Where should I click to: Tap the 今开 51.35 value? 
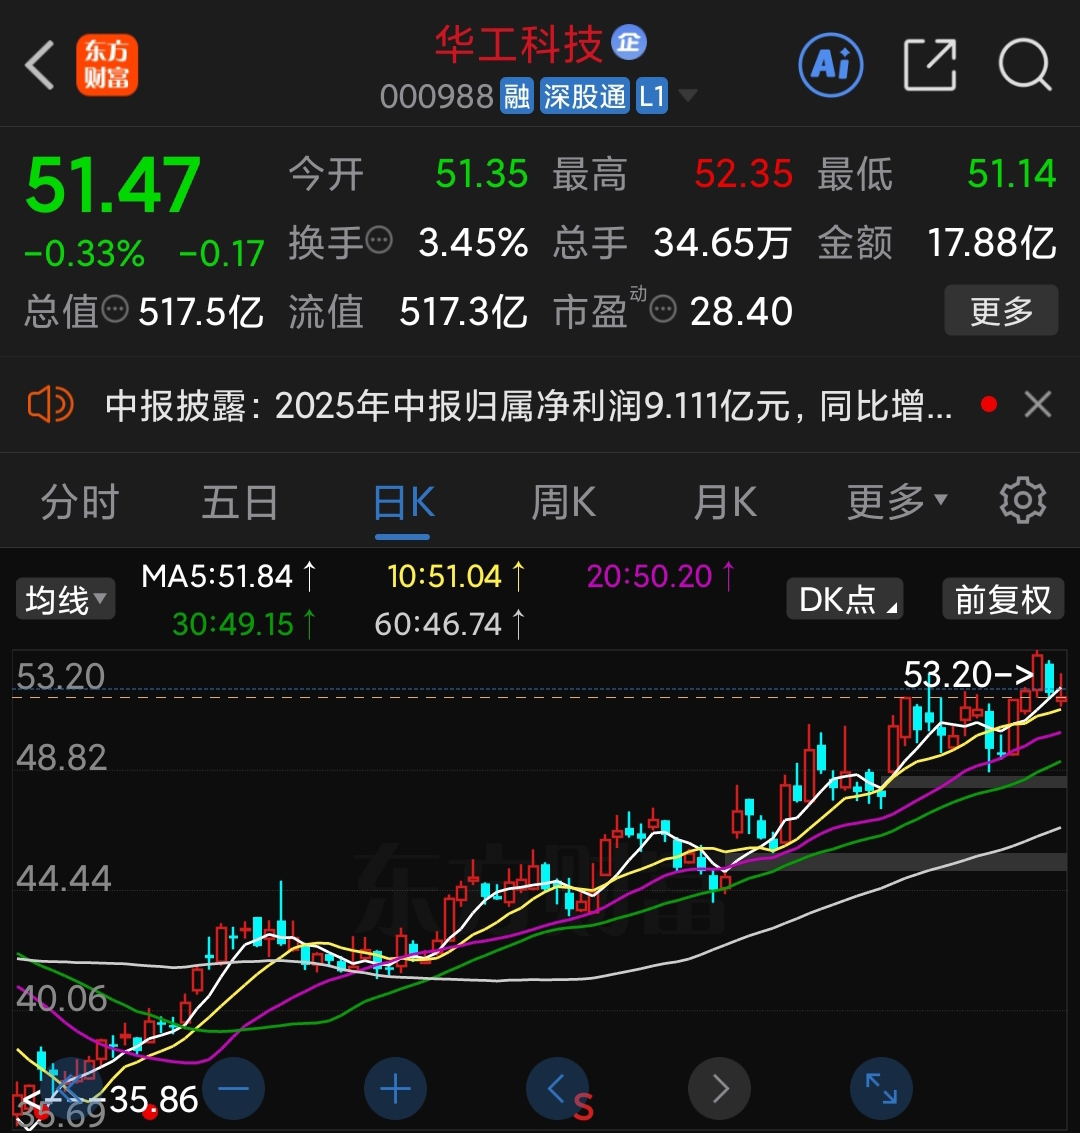click(482, 174)
